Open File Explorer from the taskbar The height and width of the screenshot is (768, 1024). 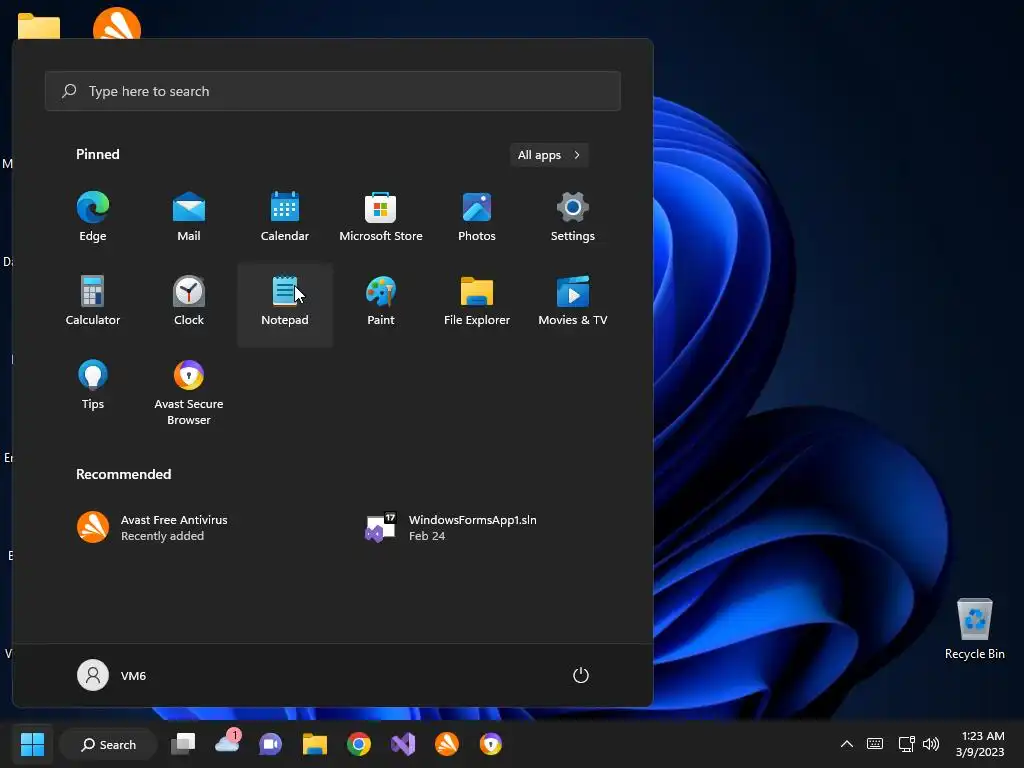pos(314,744)
